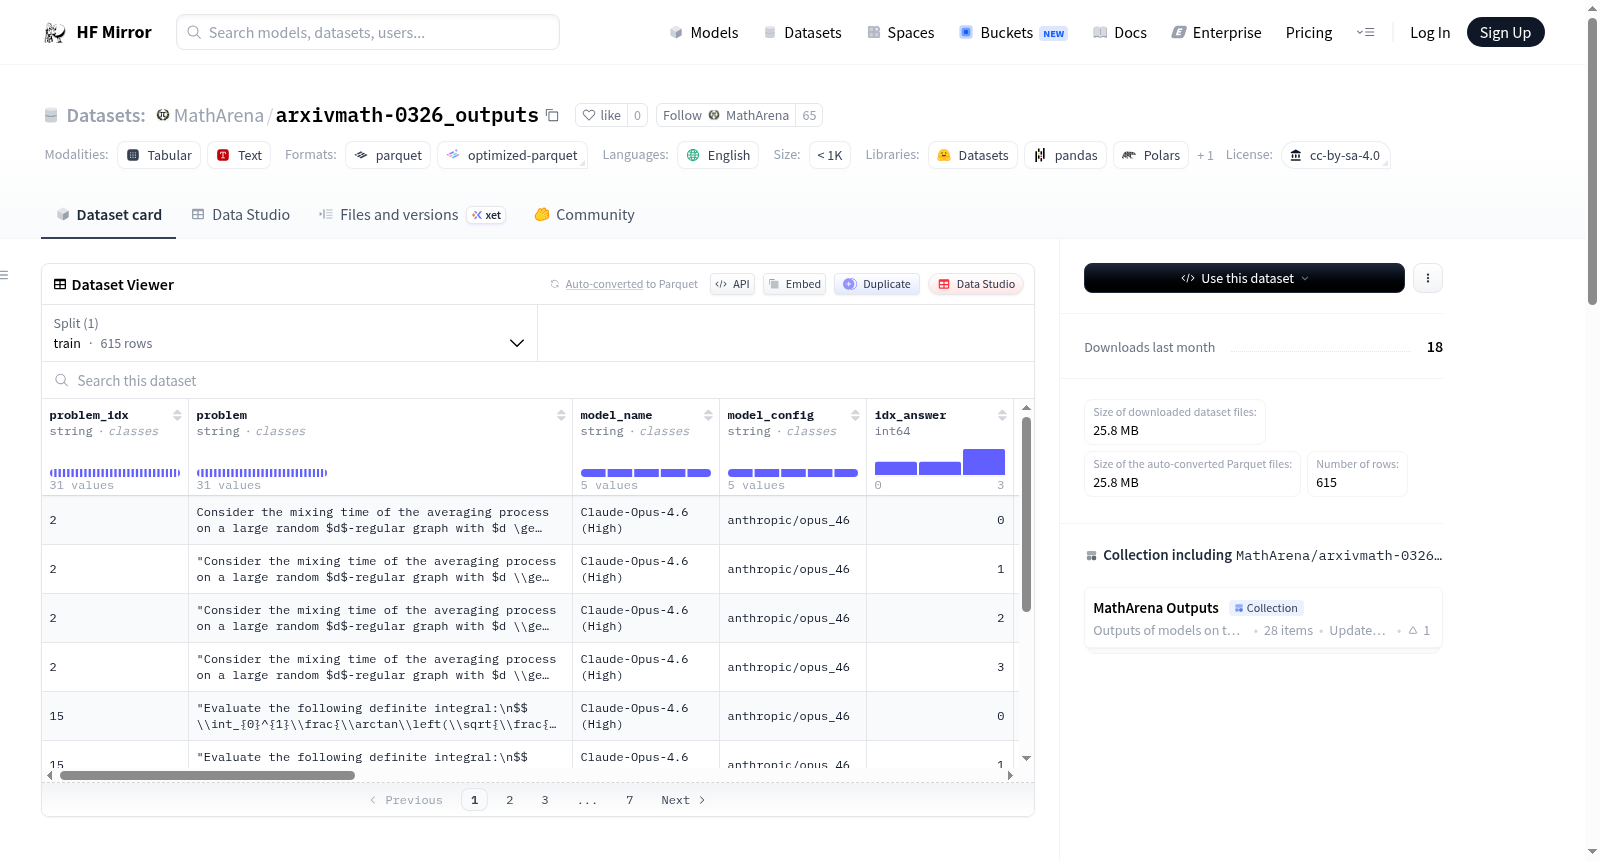Screen dimensions: 1600x861
Task: Filter by the Tabular modality tag
Action: (159, 155)
